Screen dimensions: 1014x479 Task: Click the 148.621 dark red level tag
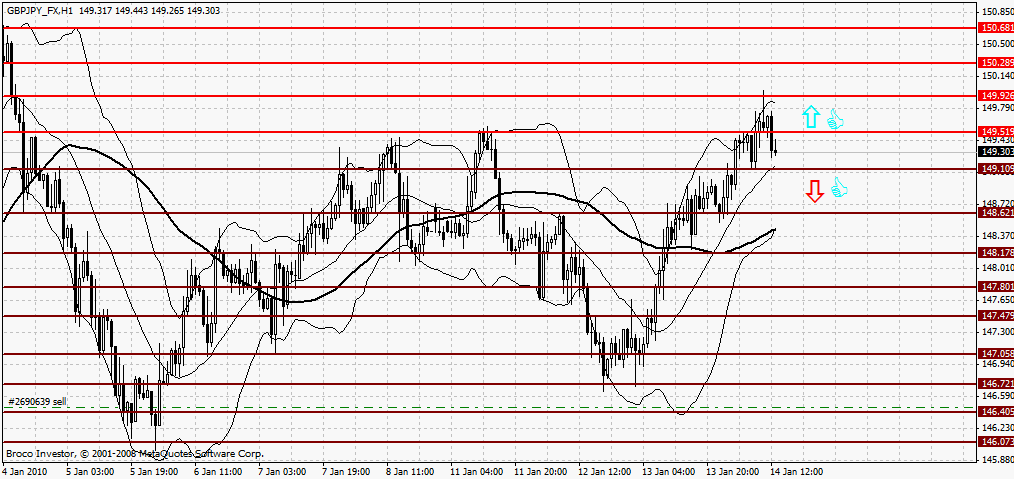point(996,213)
